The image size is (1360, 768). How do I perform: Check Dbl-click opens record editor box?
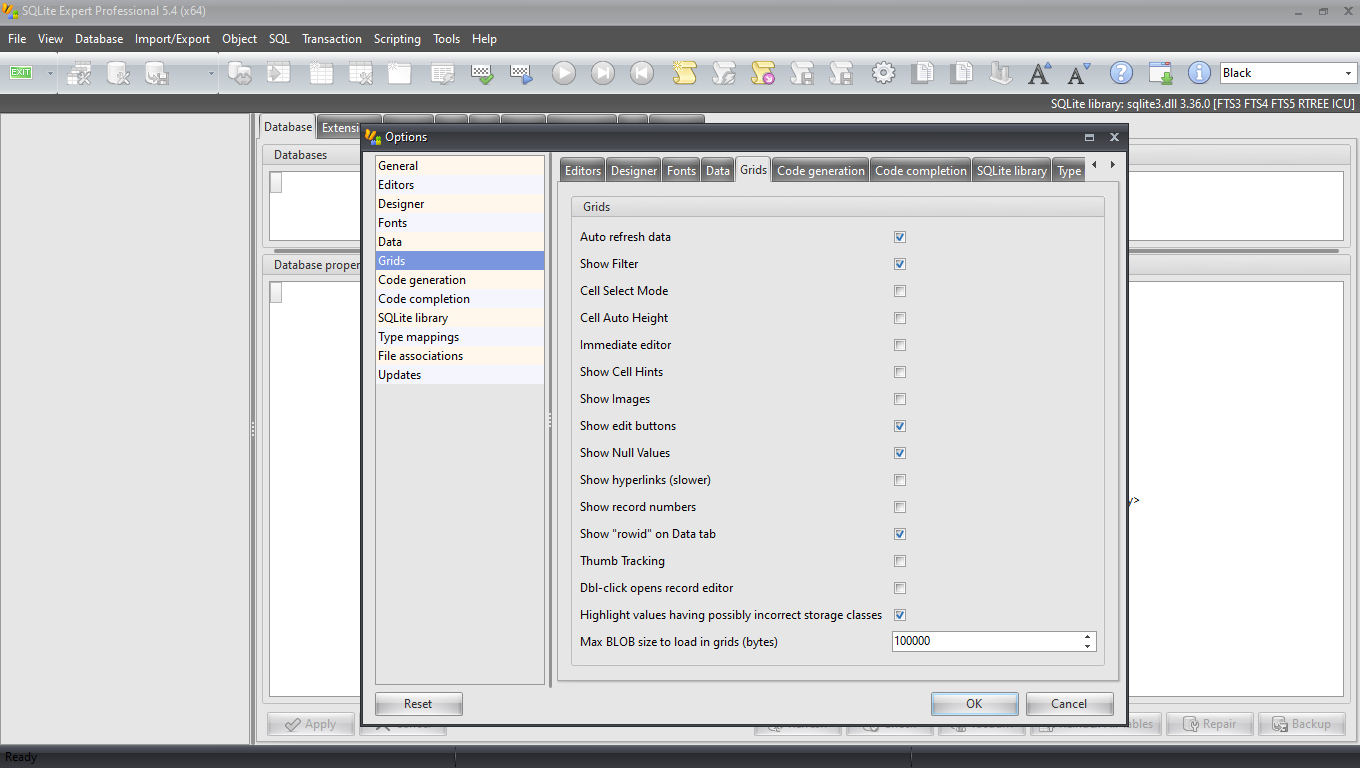coord(900,588)
